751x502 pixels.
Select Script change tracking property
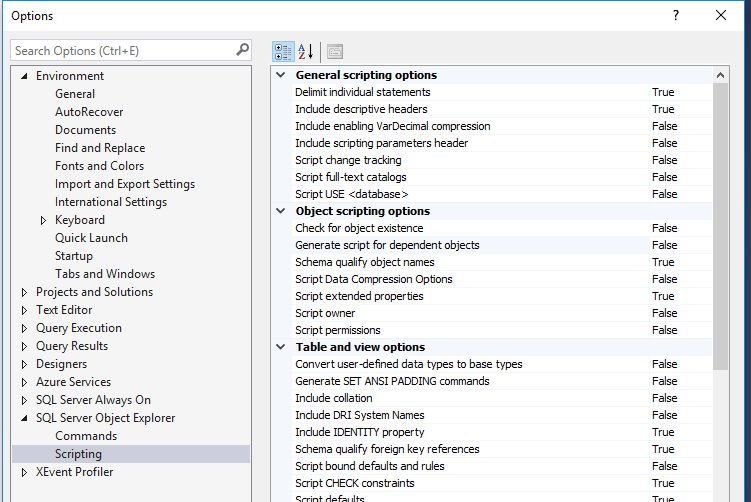point(348,160)
